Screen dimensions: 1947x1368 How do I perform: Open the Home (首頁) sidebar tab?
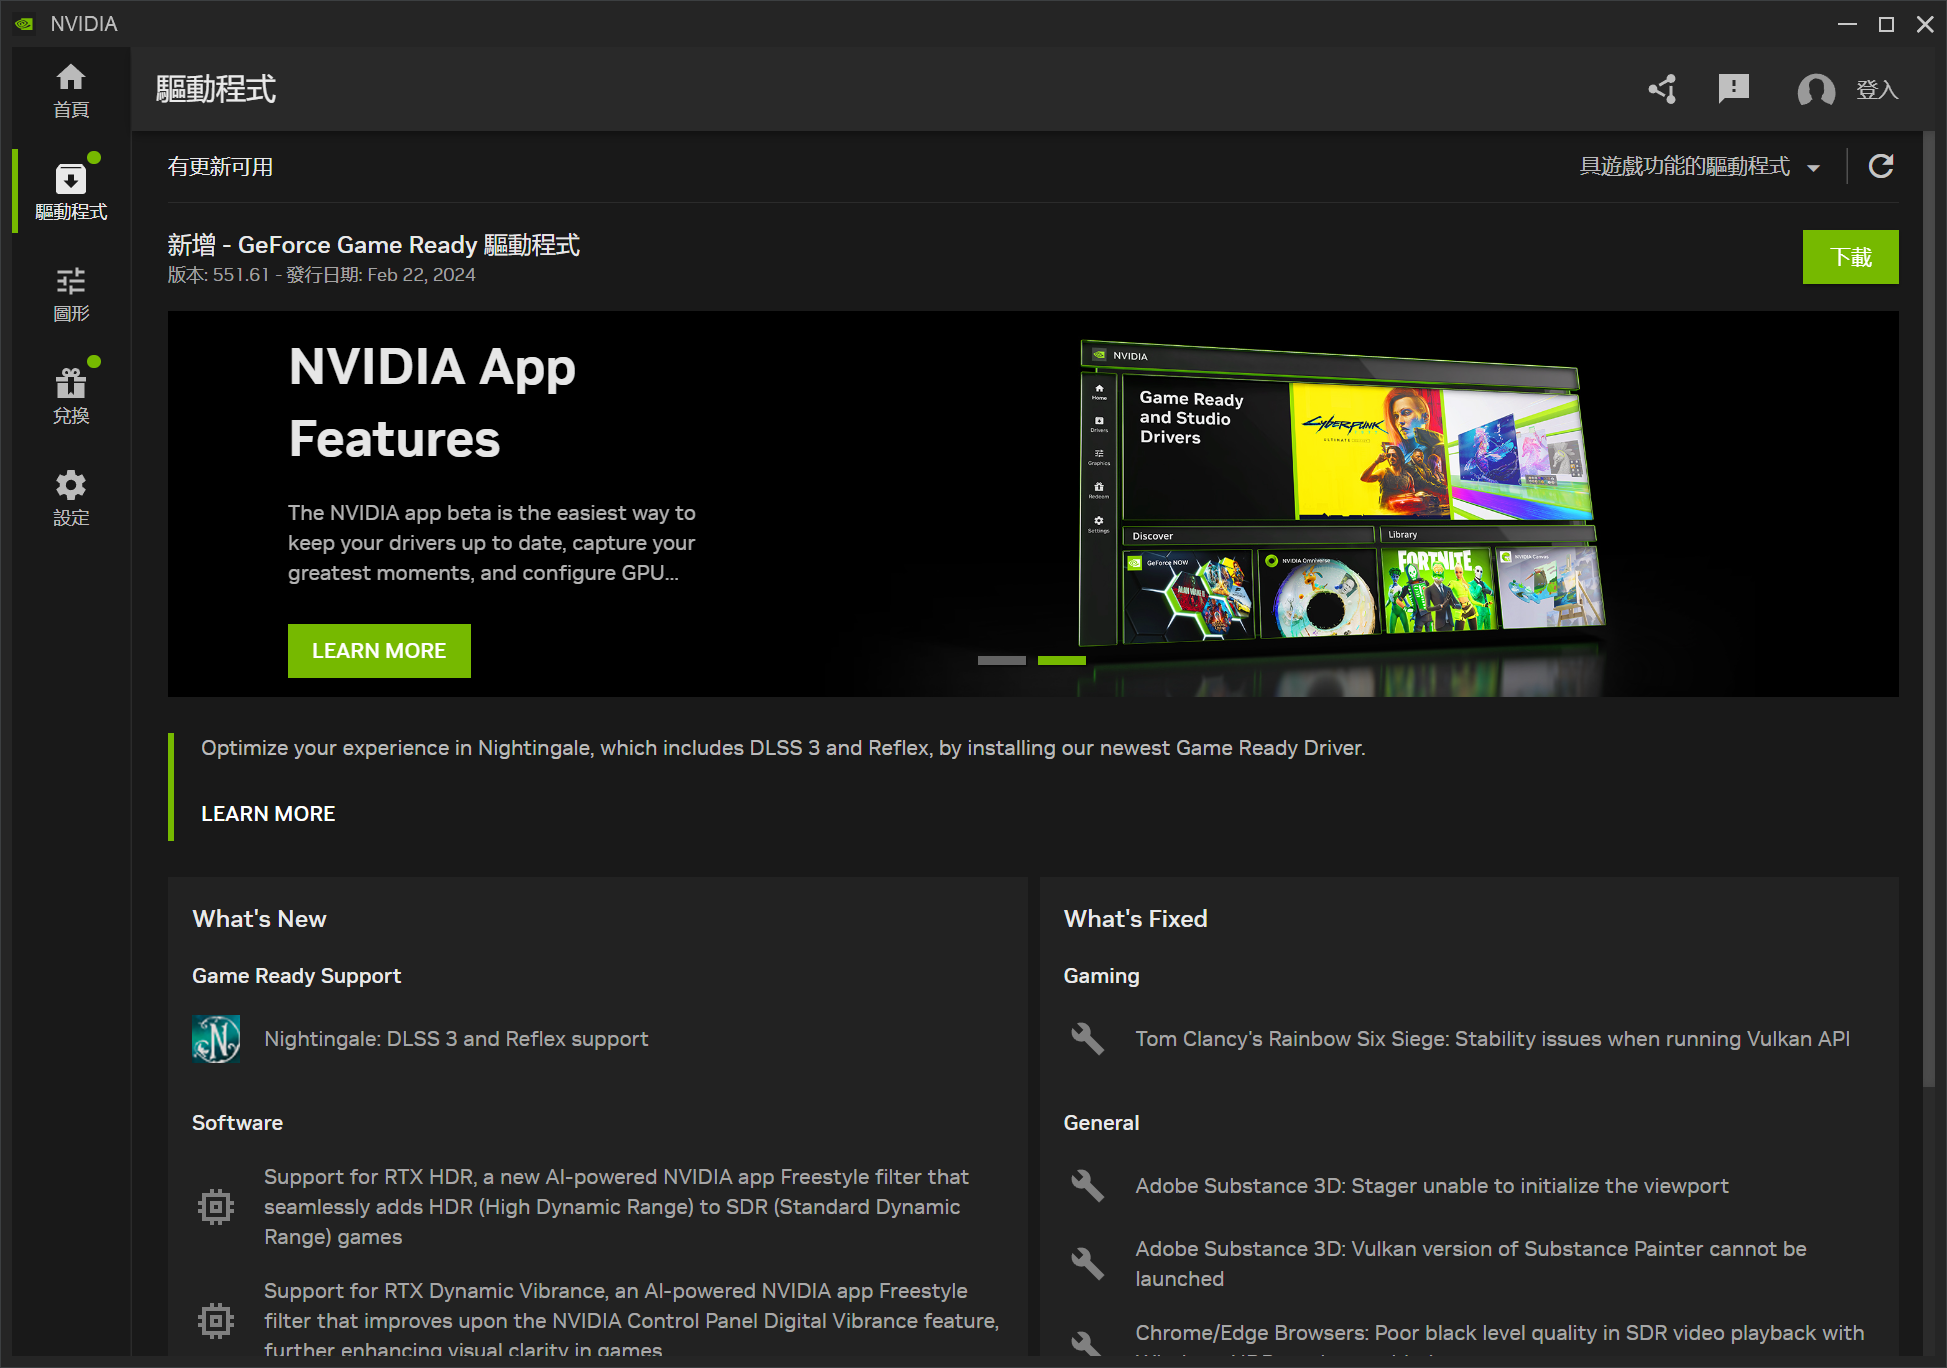71,91
